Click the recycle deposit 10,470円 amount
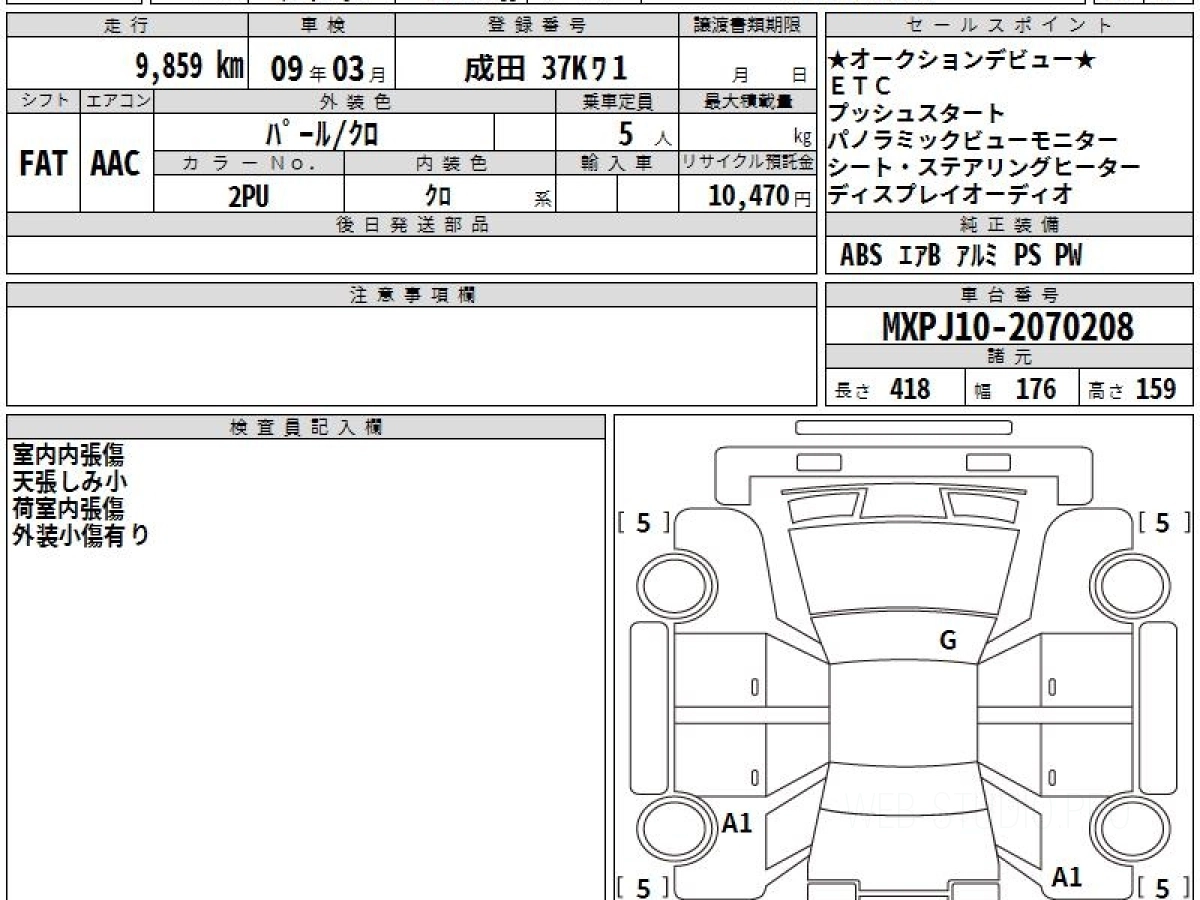The height and width of the screenshot is (900, 1200). 750,197
